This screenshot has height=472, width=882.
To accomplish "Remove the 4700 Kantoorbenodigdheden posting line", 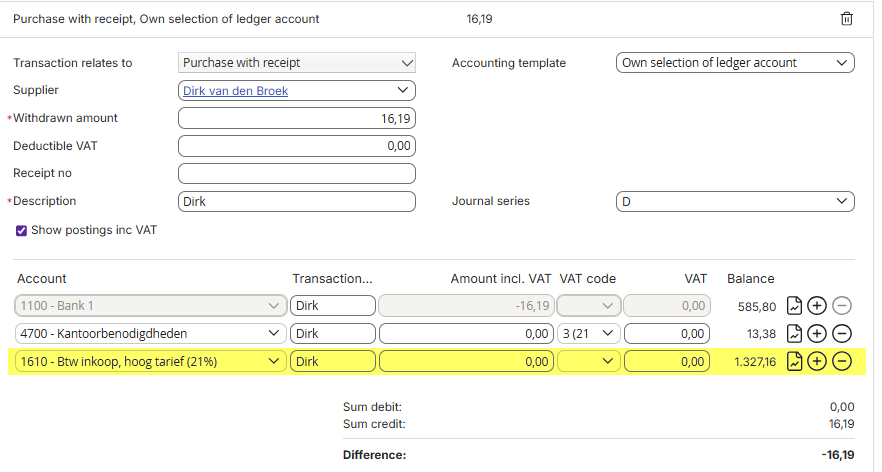I will point(842,334).
